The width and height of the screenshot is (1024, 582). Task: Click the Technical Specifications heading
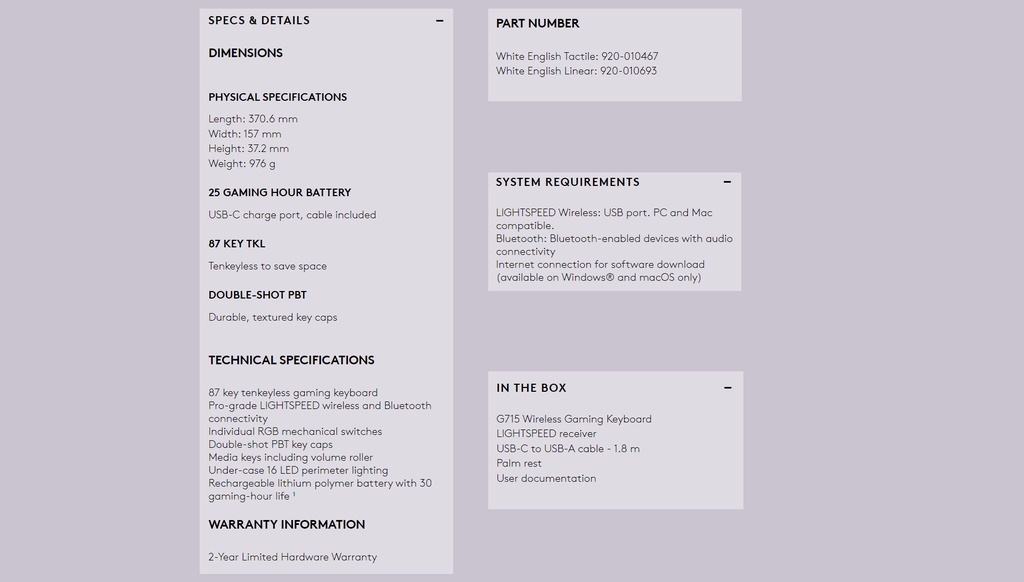(x=291, y=360)
